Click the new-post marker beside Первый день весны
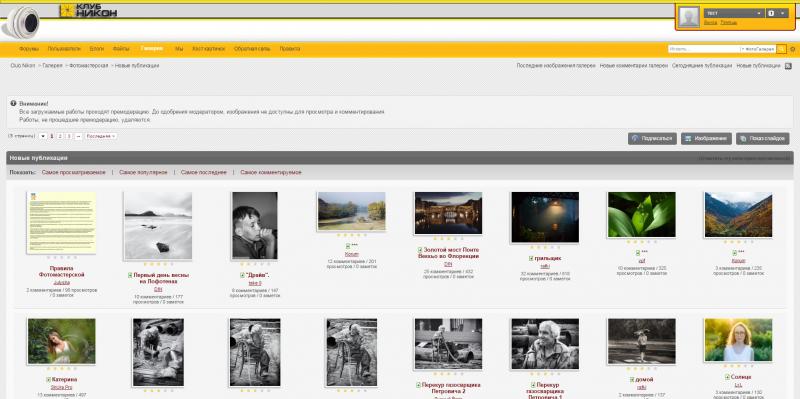 point(130,275)
